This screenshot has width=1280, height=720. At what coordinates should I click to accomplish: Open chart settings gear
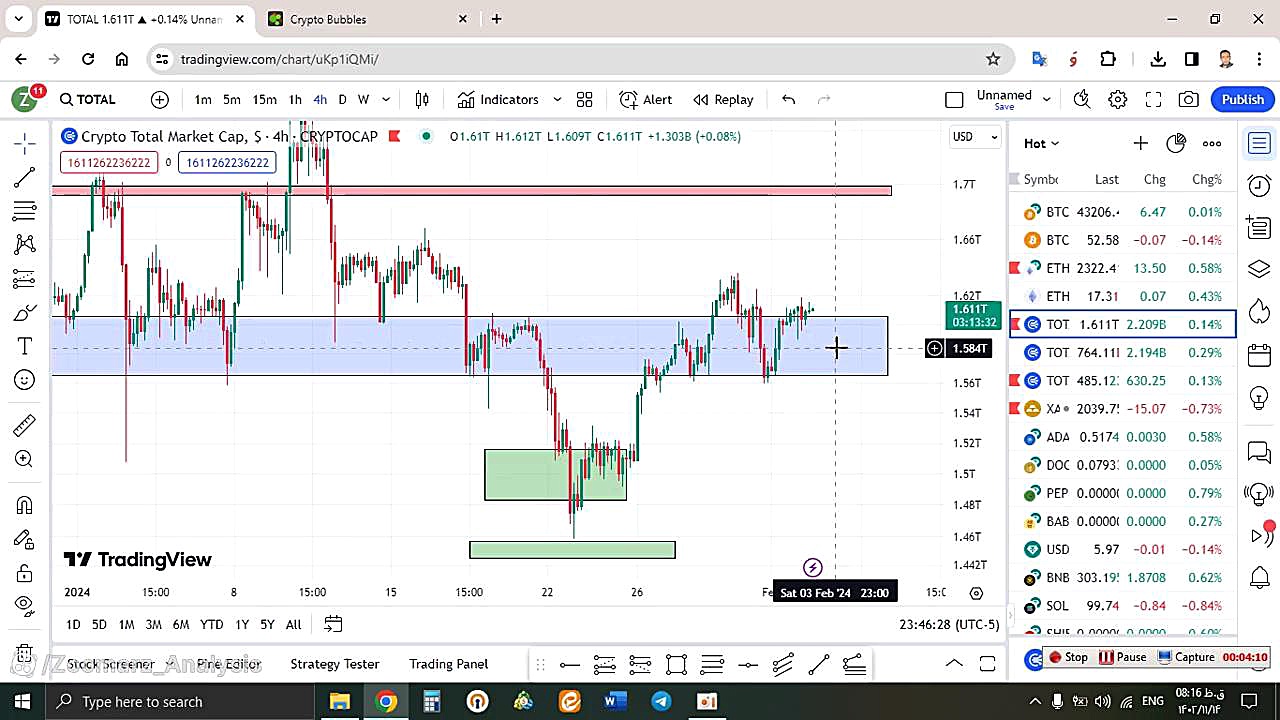pyautogui.click(x=1118, y=99)
